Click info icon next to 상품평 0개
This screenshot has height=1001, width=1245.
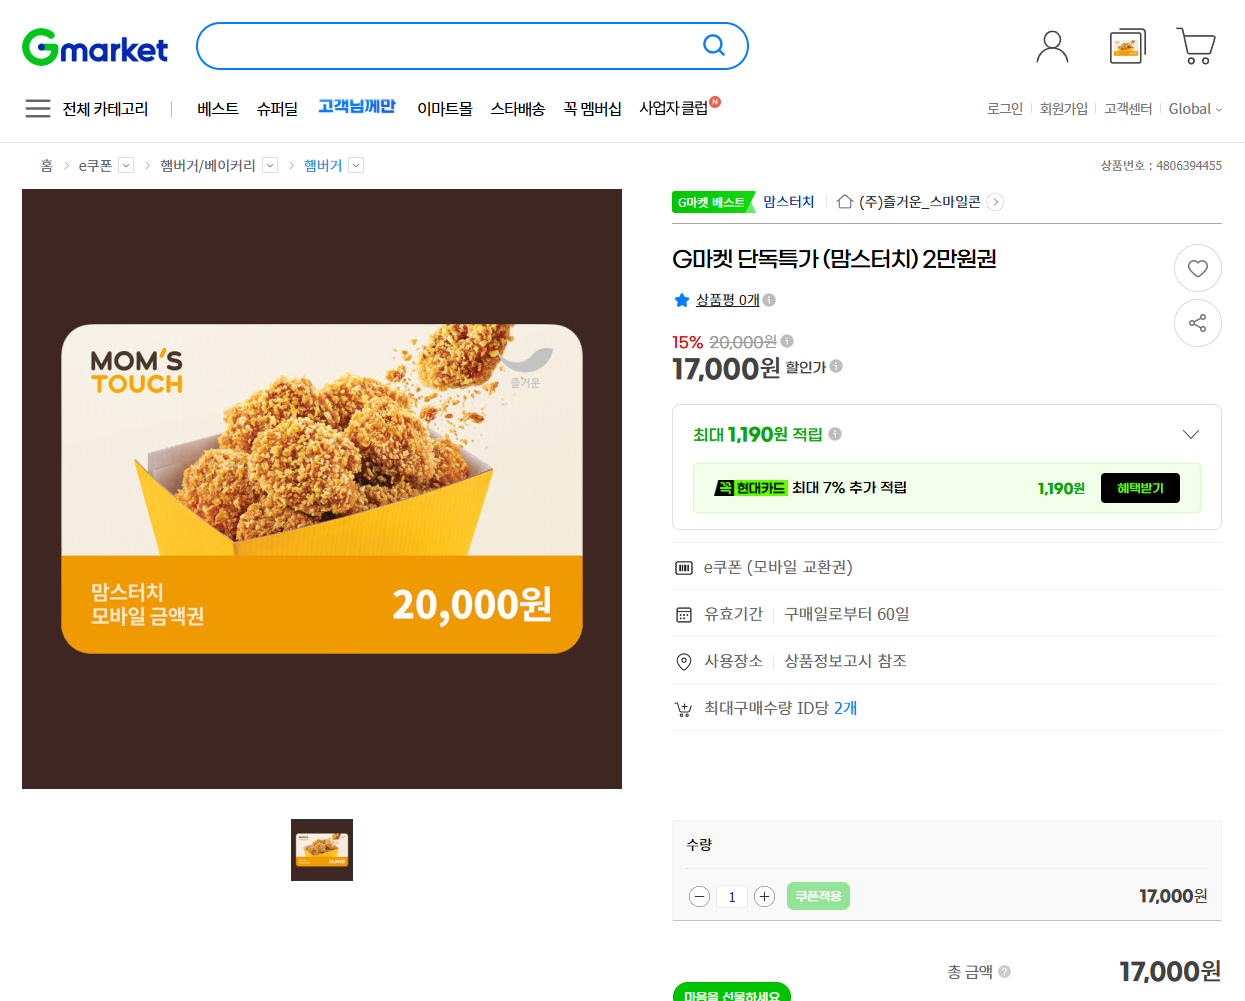tap(769, 299)
